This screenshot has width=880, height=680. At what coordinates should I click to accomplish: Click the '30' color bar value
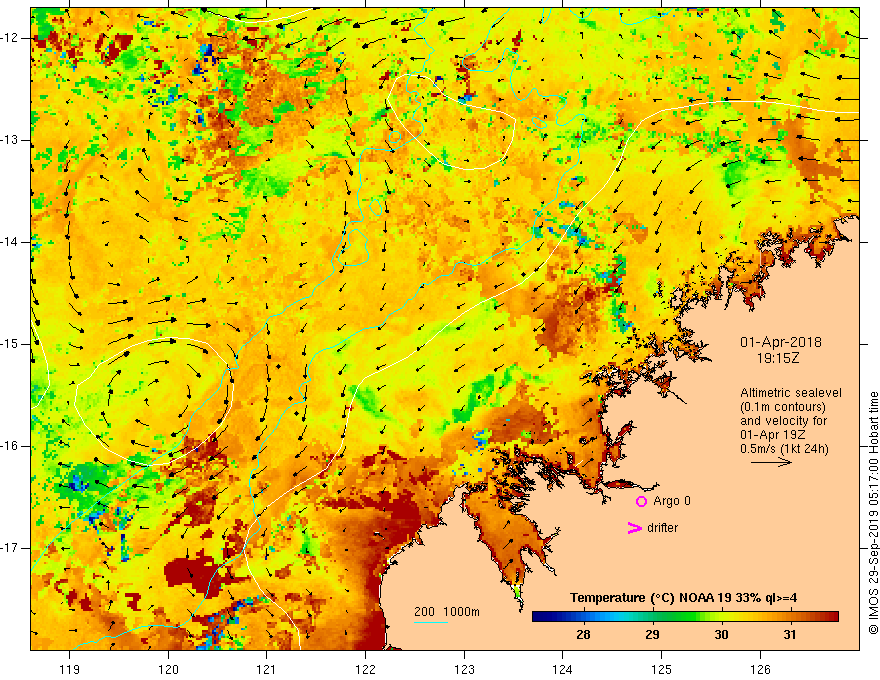pyautogui.click(x=721, y=635)
